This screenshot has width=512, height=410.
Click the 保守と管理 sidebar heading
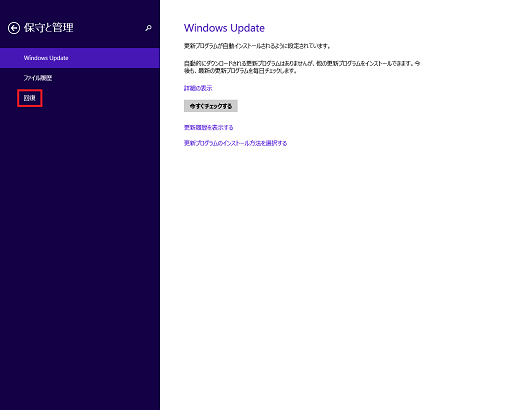click(49, 28)
